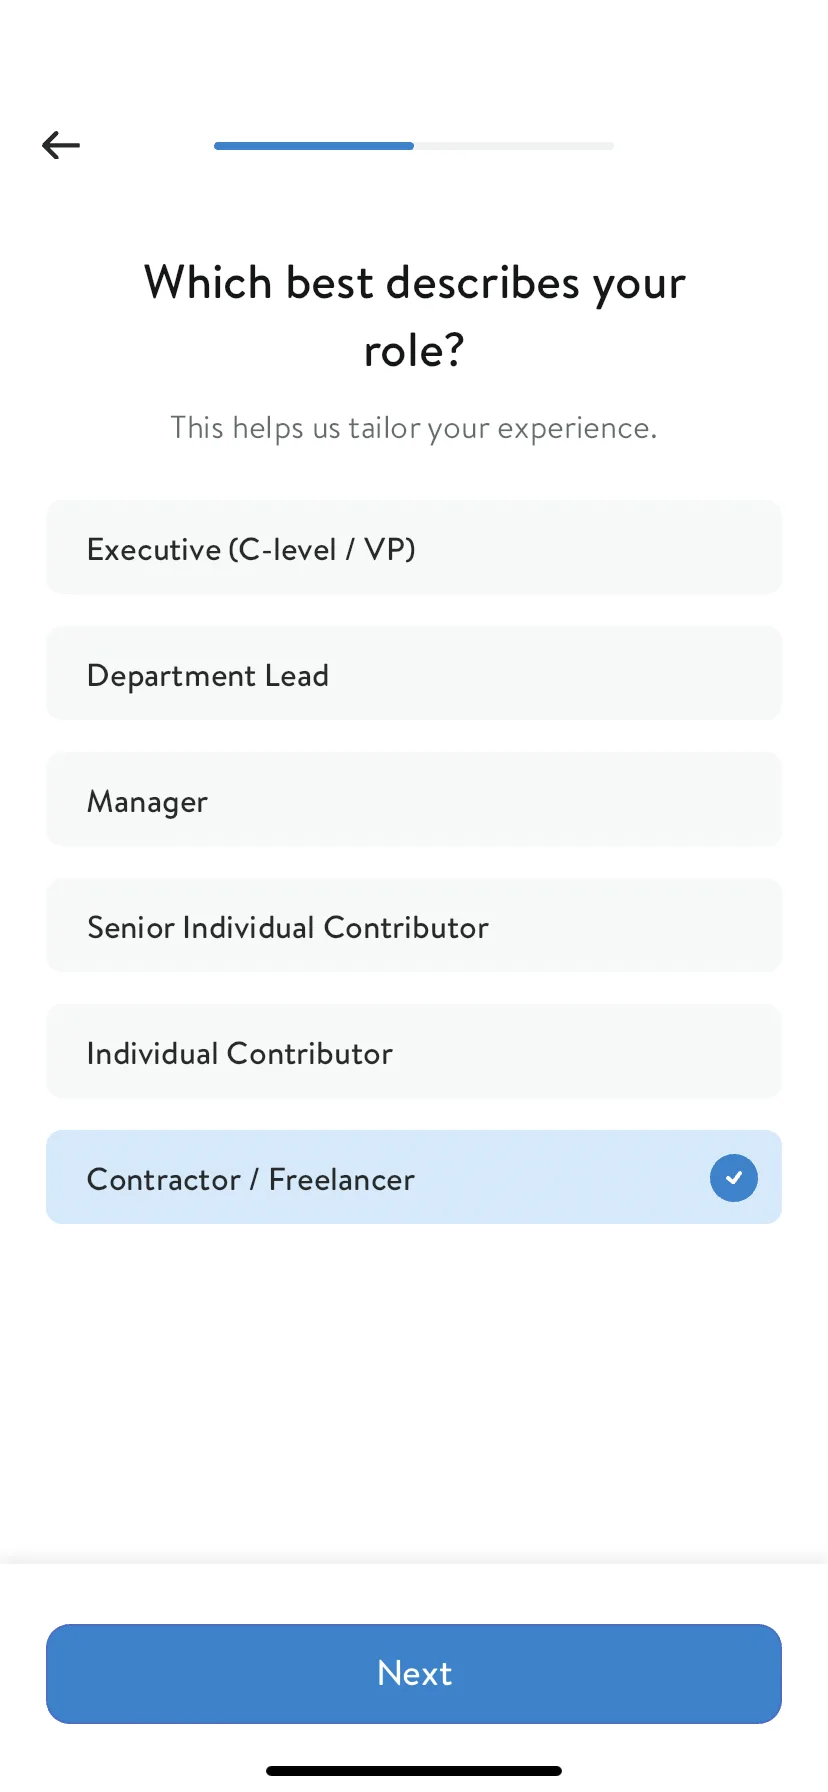Screen dimensions: 828x1792
Task: Click the Next button
Action: [414, 1674]
